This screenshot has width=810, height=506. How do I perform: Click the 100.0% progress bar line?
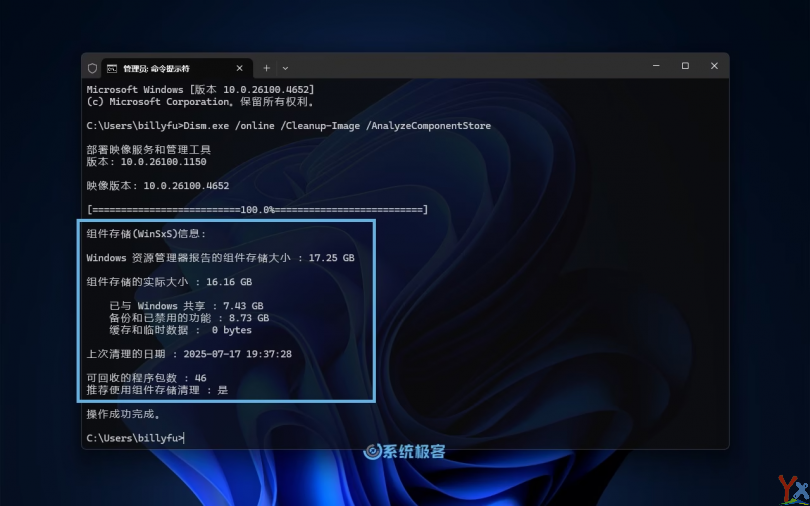click(x=257, y=209)
